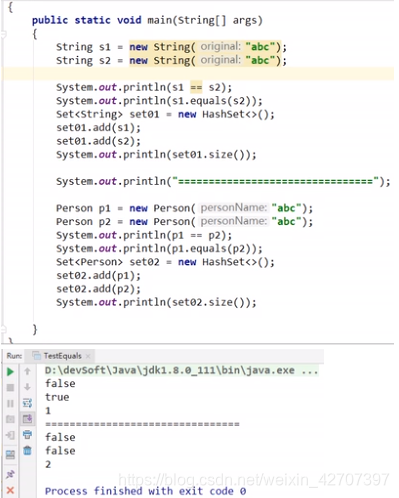Place the caret on the highlighted empty code line
The height and width of the screenshot is (498, 399).
(x=198, y=74)
